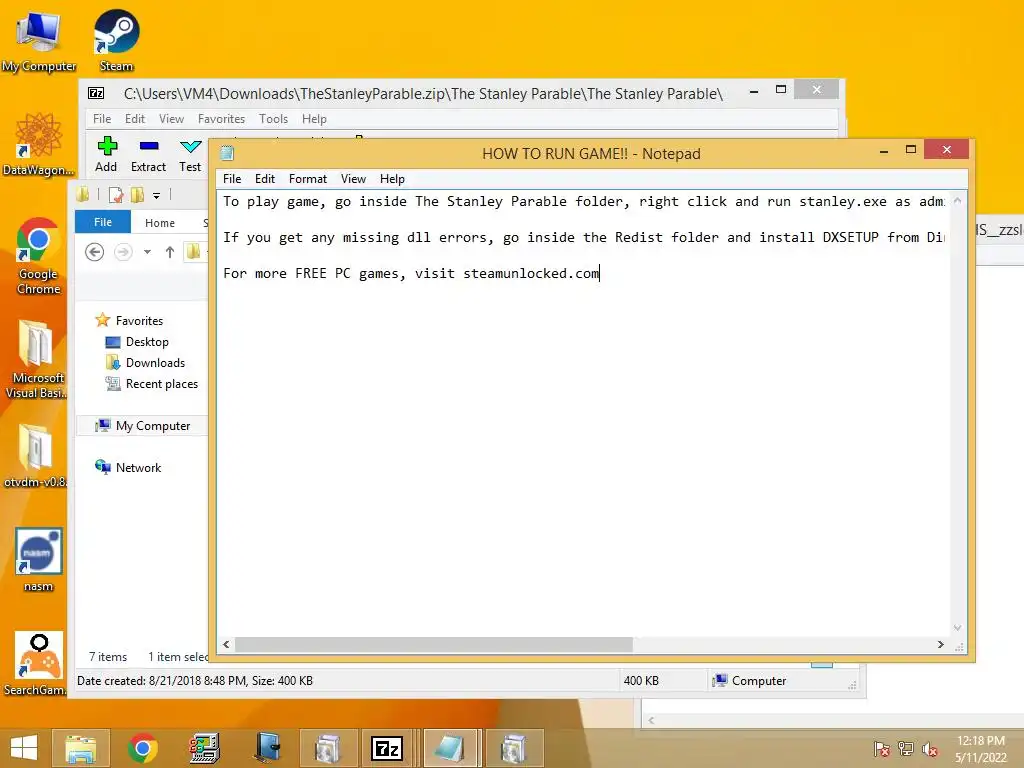Select Favorites in Explorer navigation pane
Viewport: 1024px width, 768px height.
(x=129, y=321)
